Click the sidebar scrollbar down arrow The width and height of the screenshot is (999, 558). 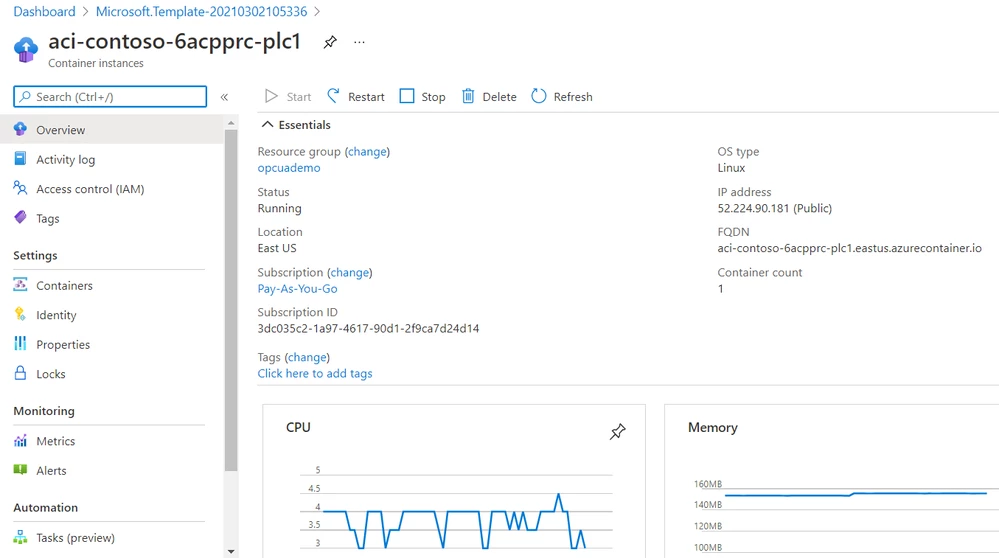(x=231, y=552)
